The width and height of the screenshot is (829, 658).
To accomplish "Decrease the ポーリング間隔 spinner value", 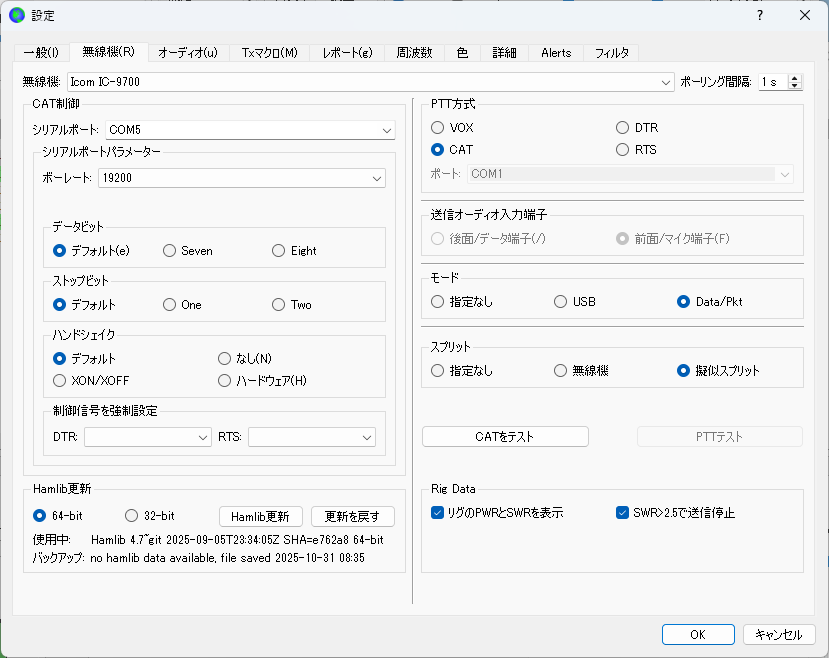I will (794, 86).
